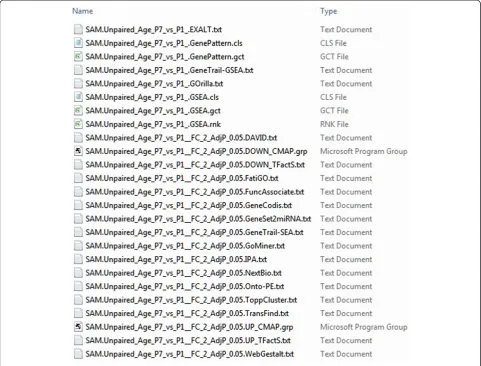The image size is (481, 366).
Task: Select file name ending in GoMiner.txt
Action: pos(185,246)
